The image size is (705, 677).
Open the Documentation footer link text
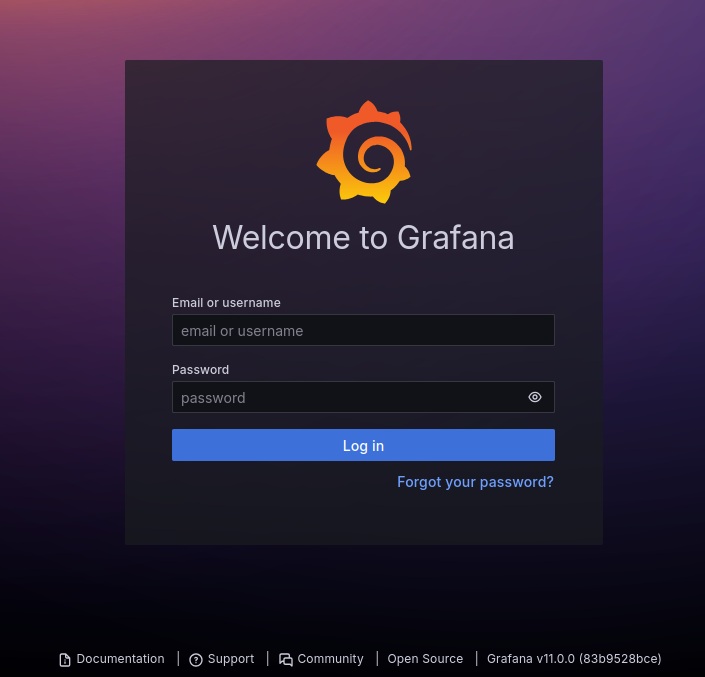tap(120, 659)
